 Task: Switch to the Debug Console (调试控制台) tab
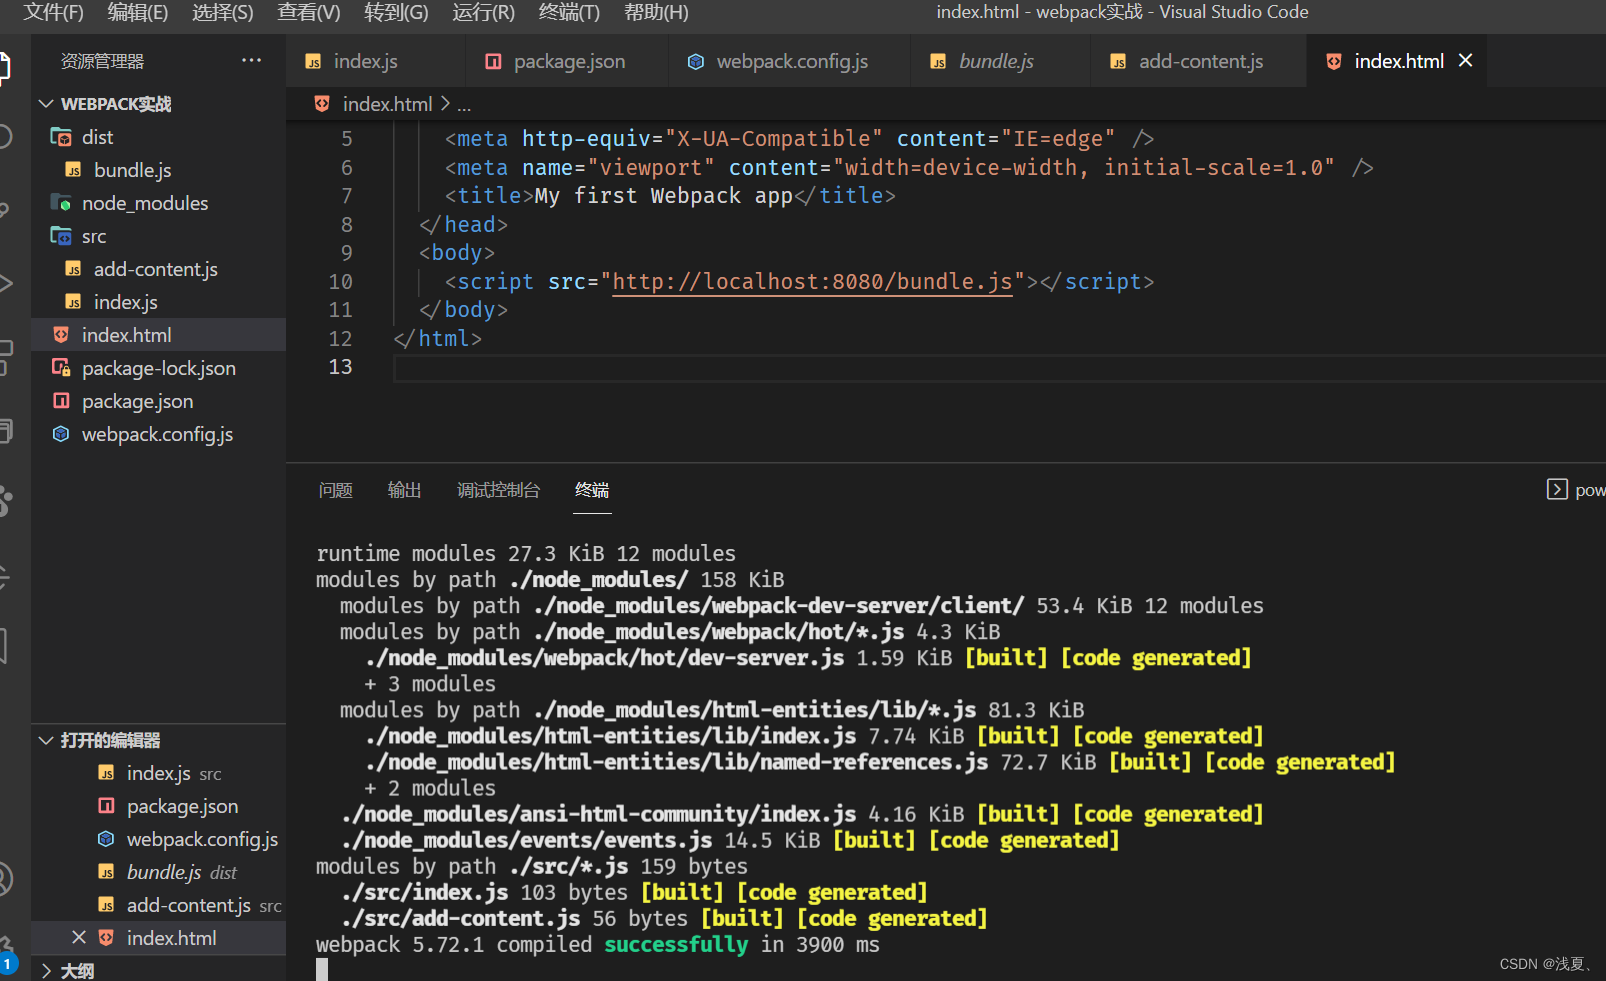click(498, 490)
